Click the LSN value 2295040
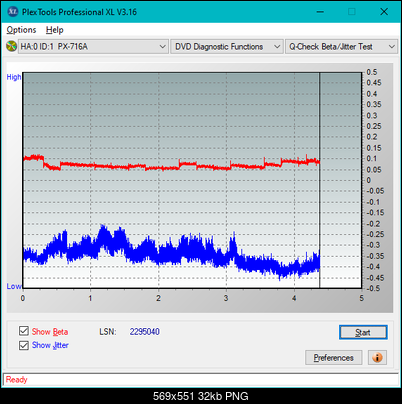 point(145,332)
